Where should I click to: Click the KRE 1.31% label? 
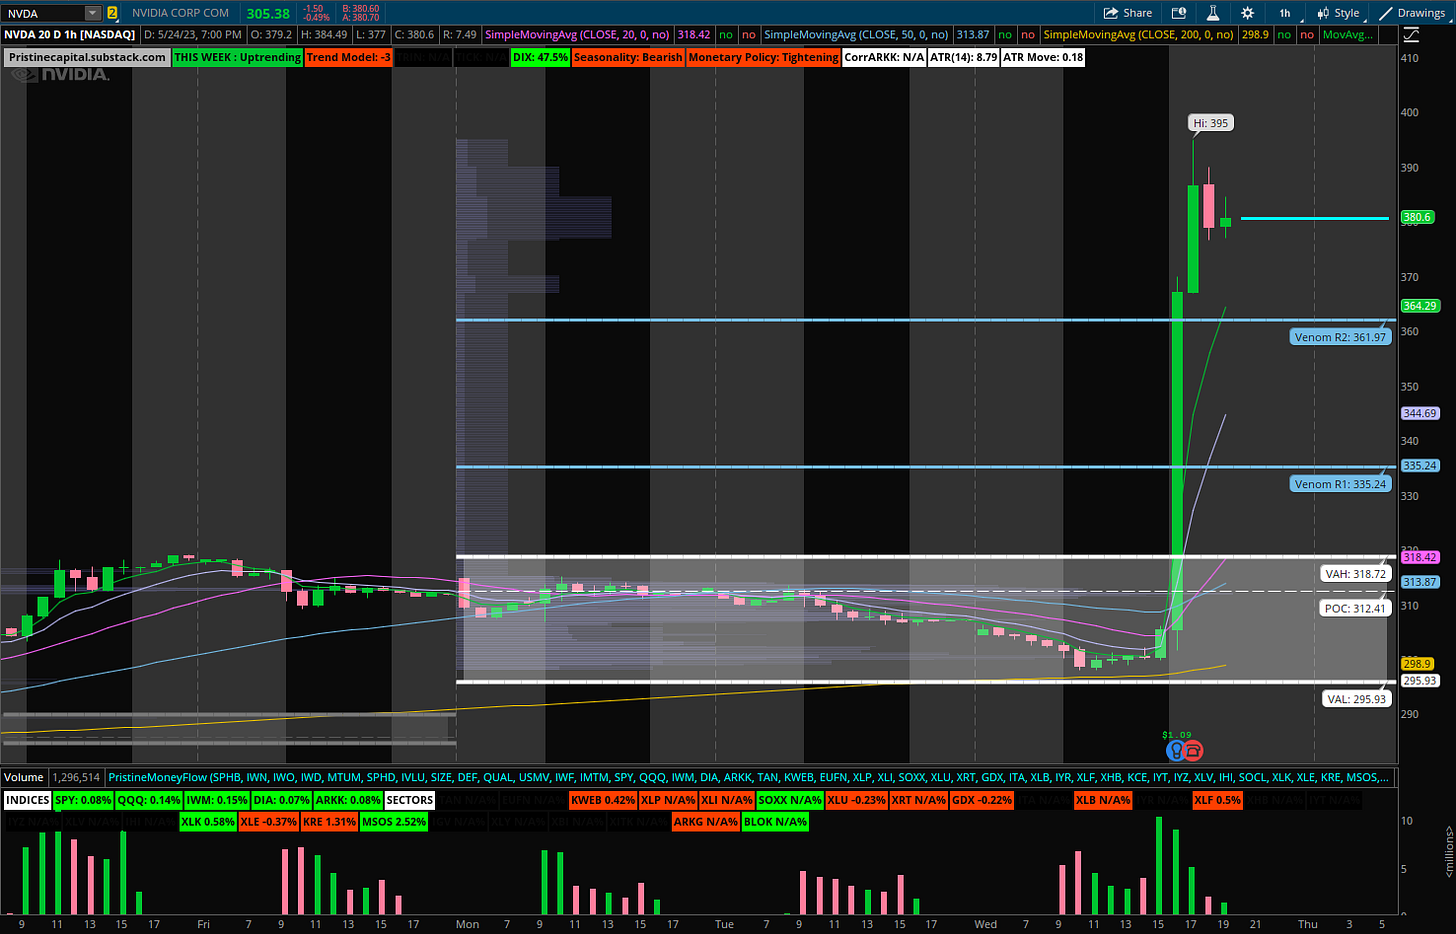328,822
